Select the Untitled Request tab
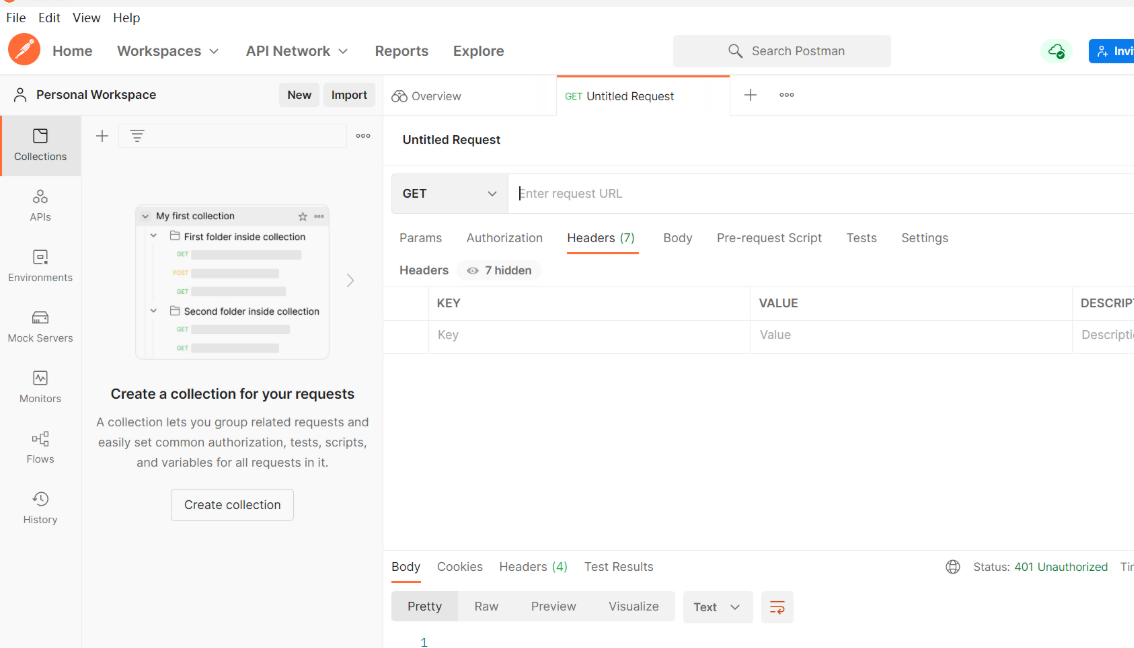 tap(643, 96)
